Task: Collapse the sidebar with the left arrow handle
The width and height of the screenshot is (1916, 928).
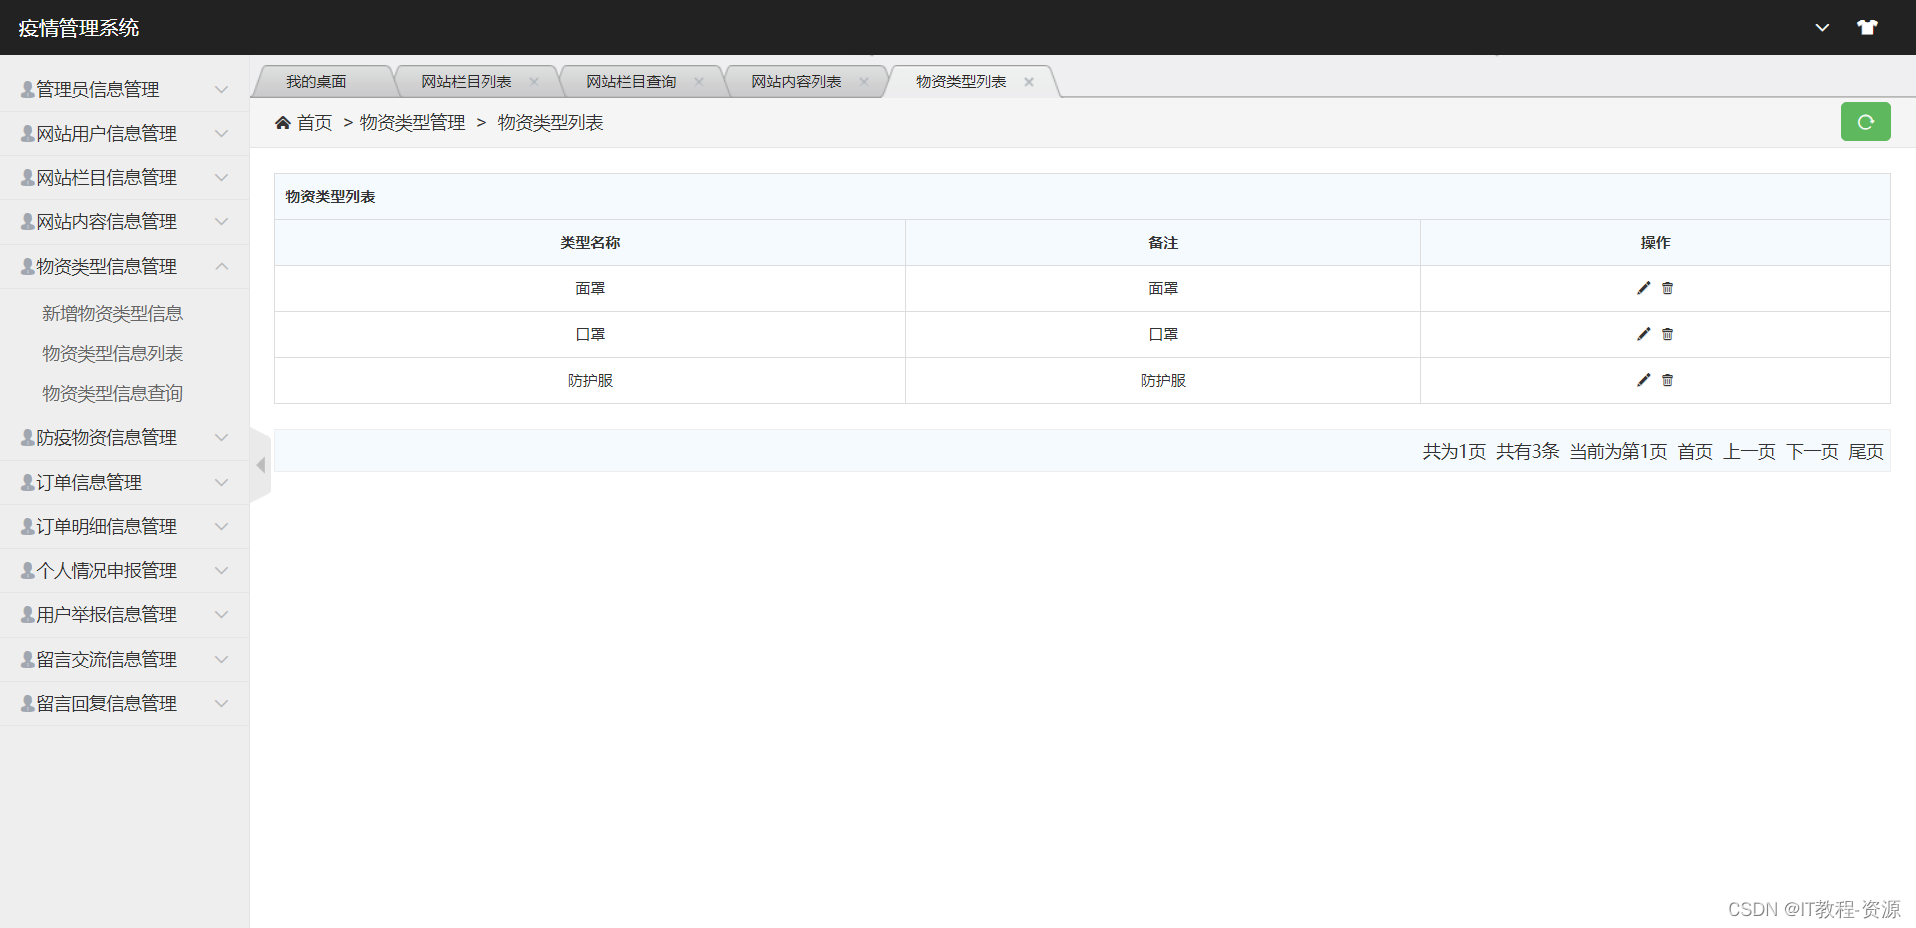Action: 260,465
